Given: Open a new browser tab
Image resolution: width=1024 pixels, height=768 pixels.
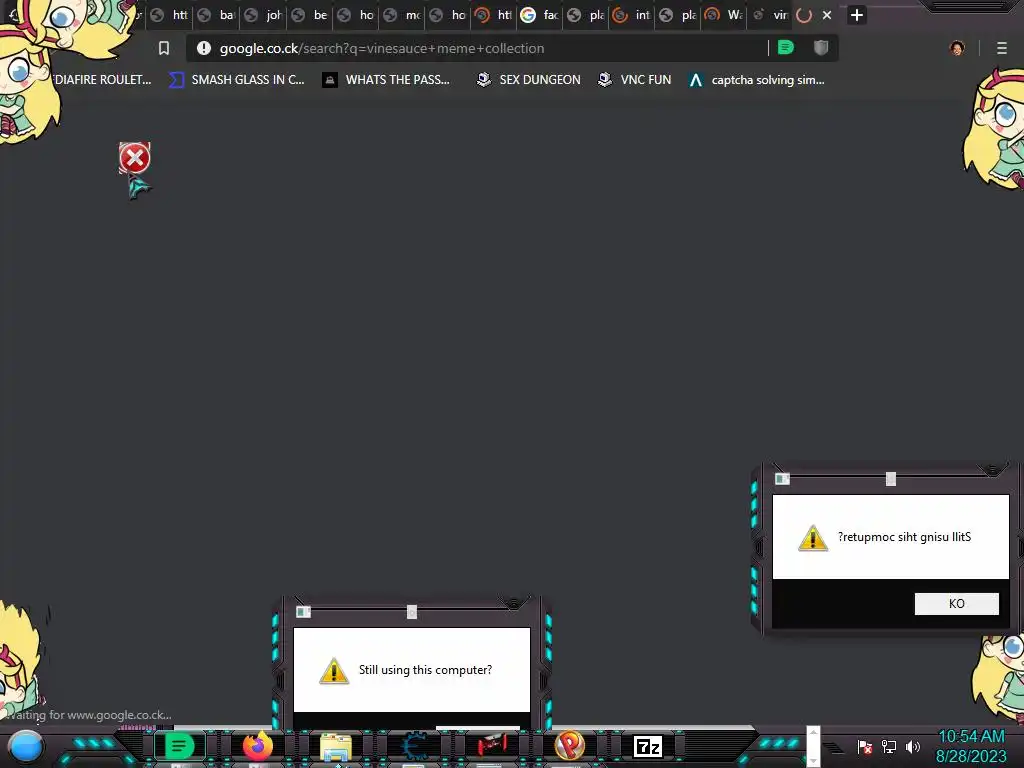Looking at the screenshot, I should pyautogui.click(x=857, y=15).
